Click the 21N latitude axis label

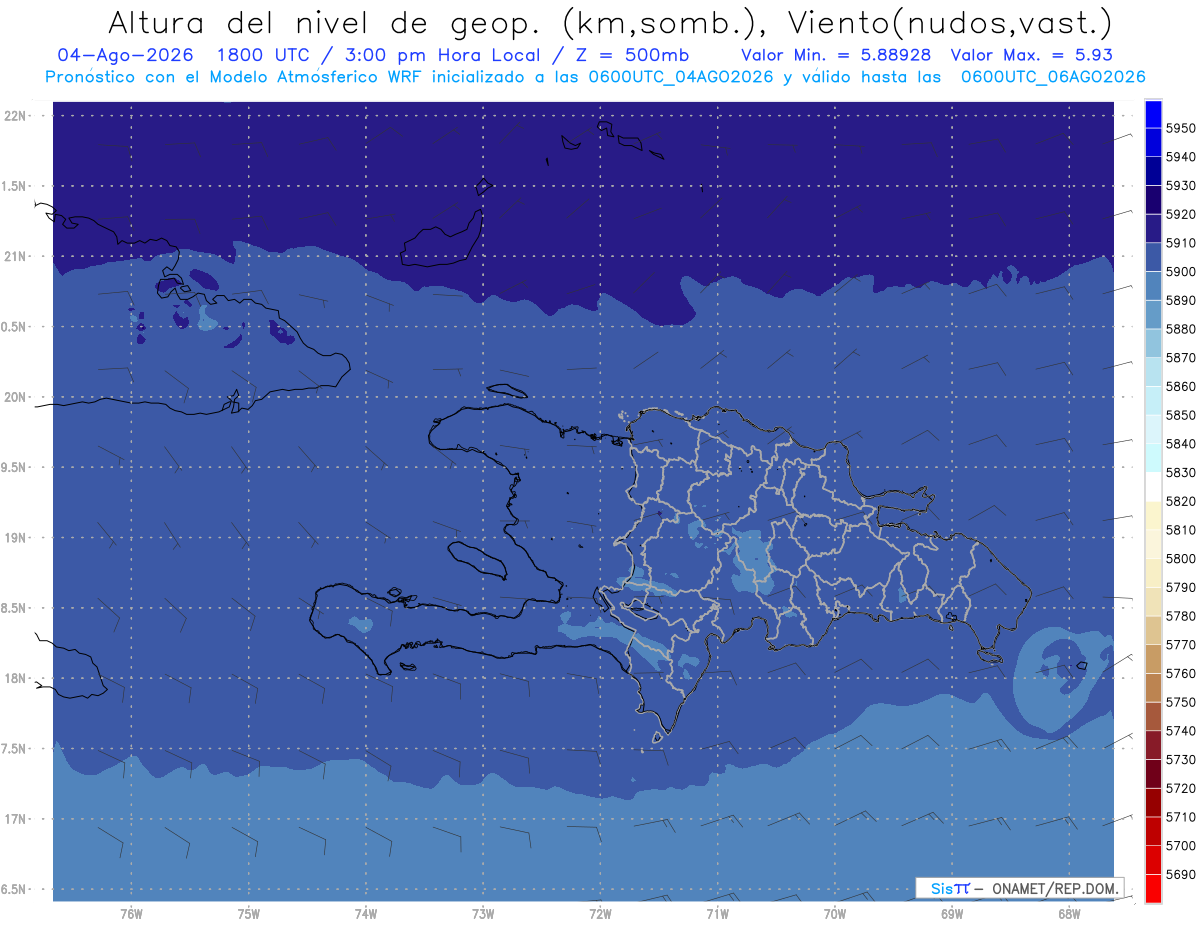[x=14, y=256]
